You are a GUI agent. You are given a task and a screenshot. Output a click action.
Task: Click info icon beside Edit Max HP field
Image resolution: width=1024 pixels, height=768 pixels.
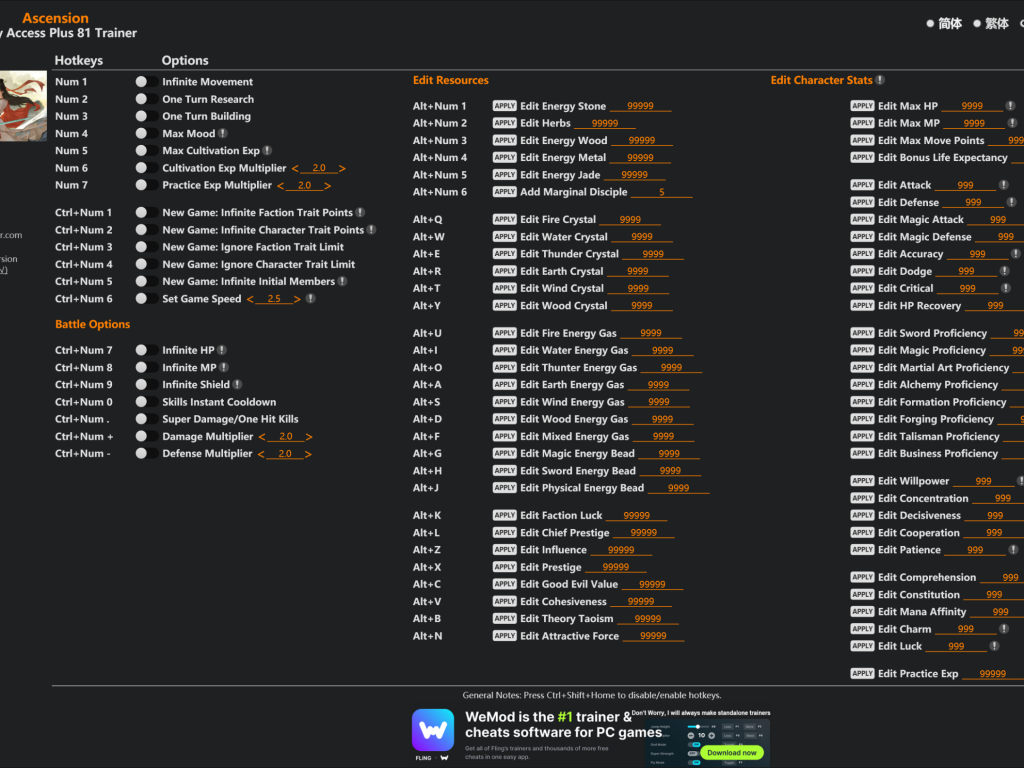pos(1010,106)
